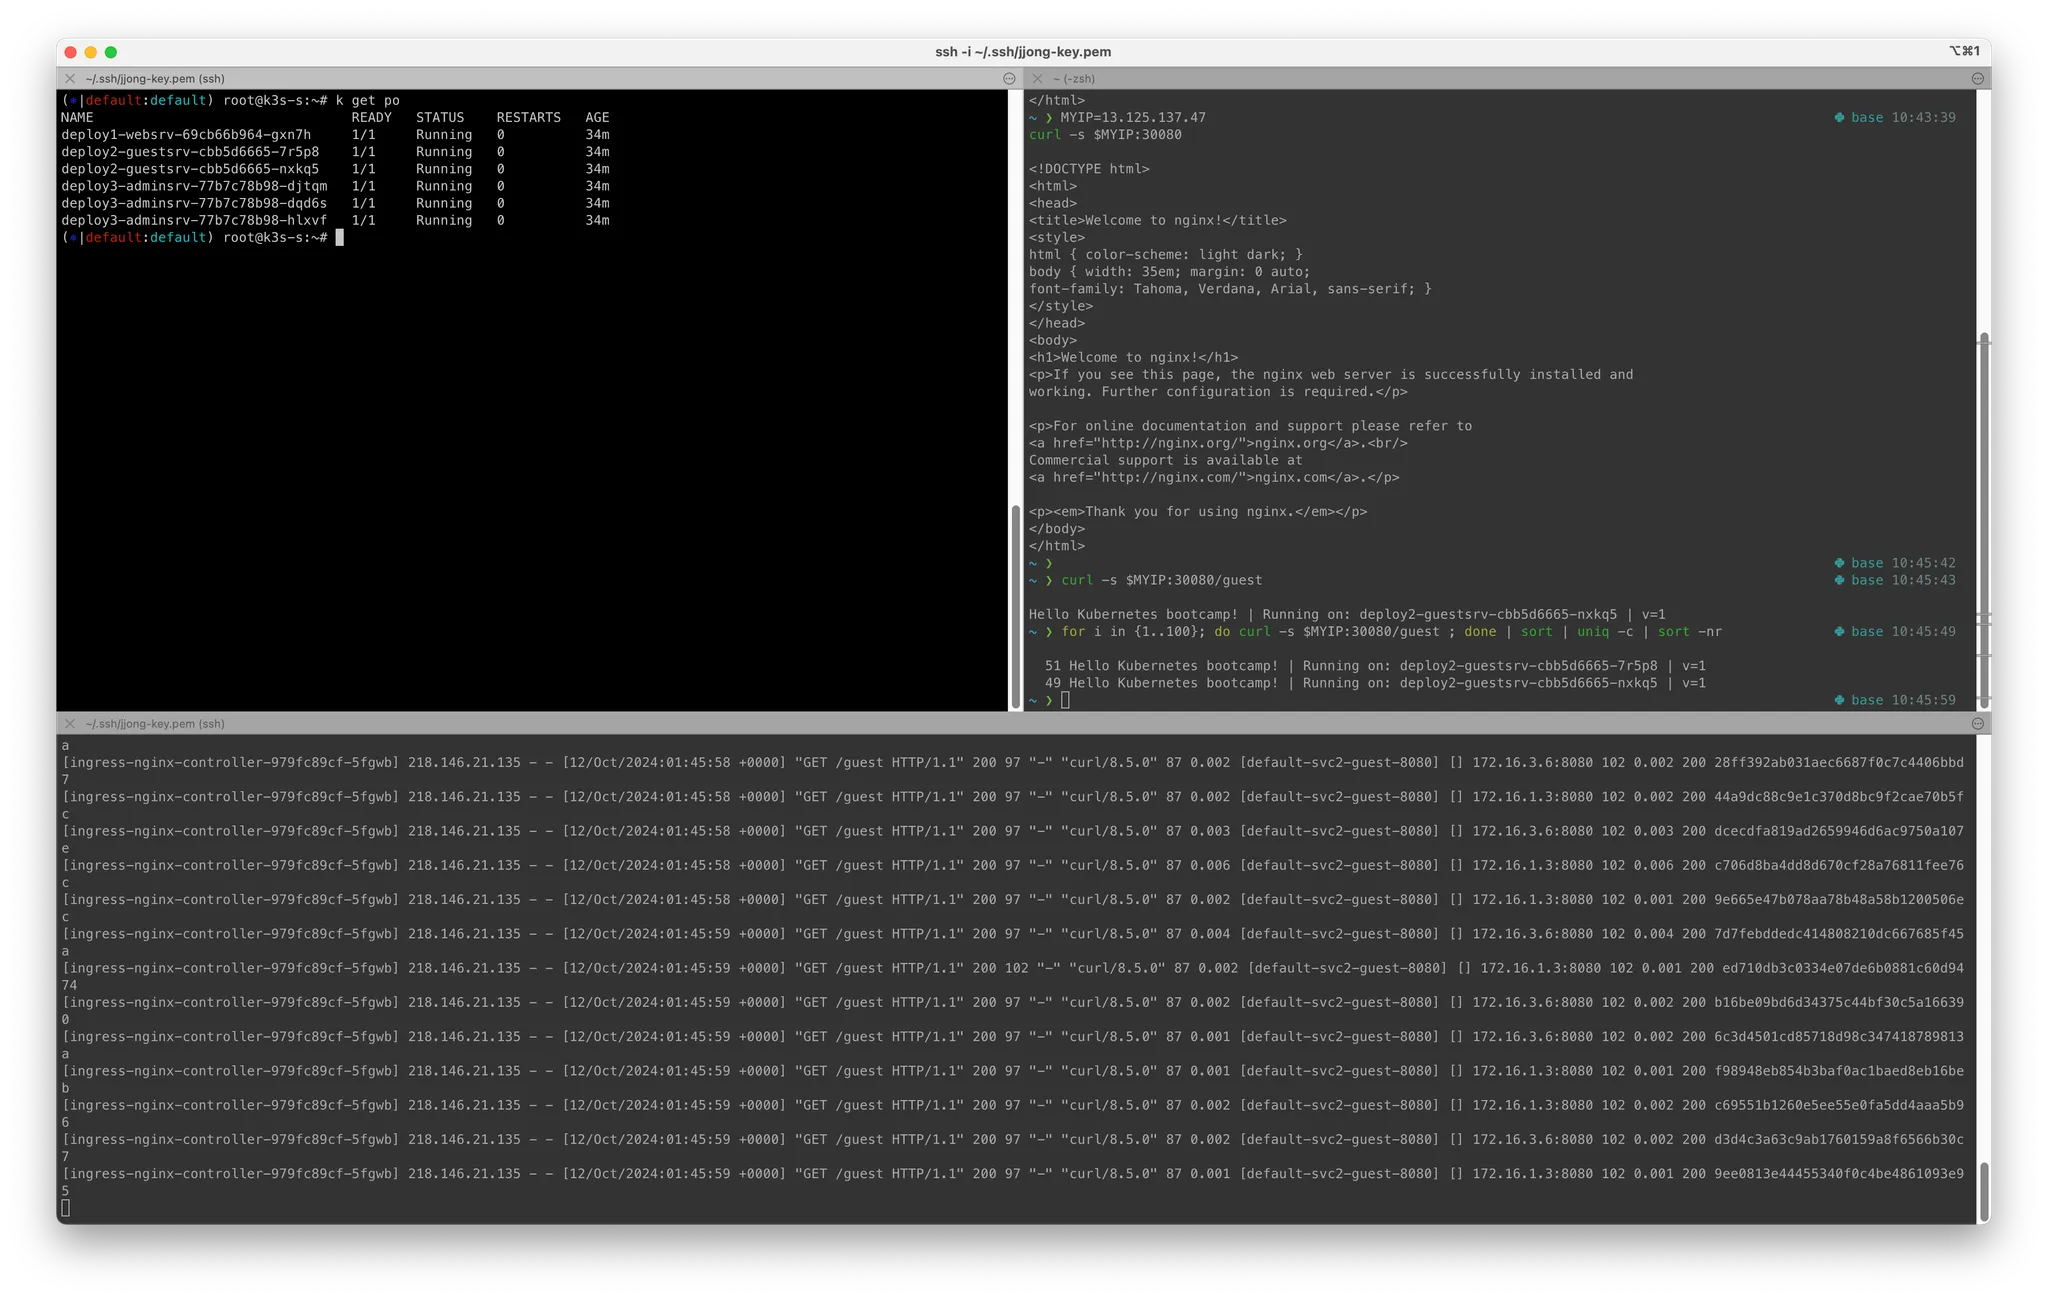This screenshot has height=1299, width=2048.
Task: Click the MYIP=13.125.137.47 line
Action: [x=1133, y=117]
